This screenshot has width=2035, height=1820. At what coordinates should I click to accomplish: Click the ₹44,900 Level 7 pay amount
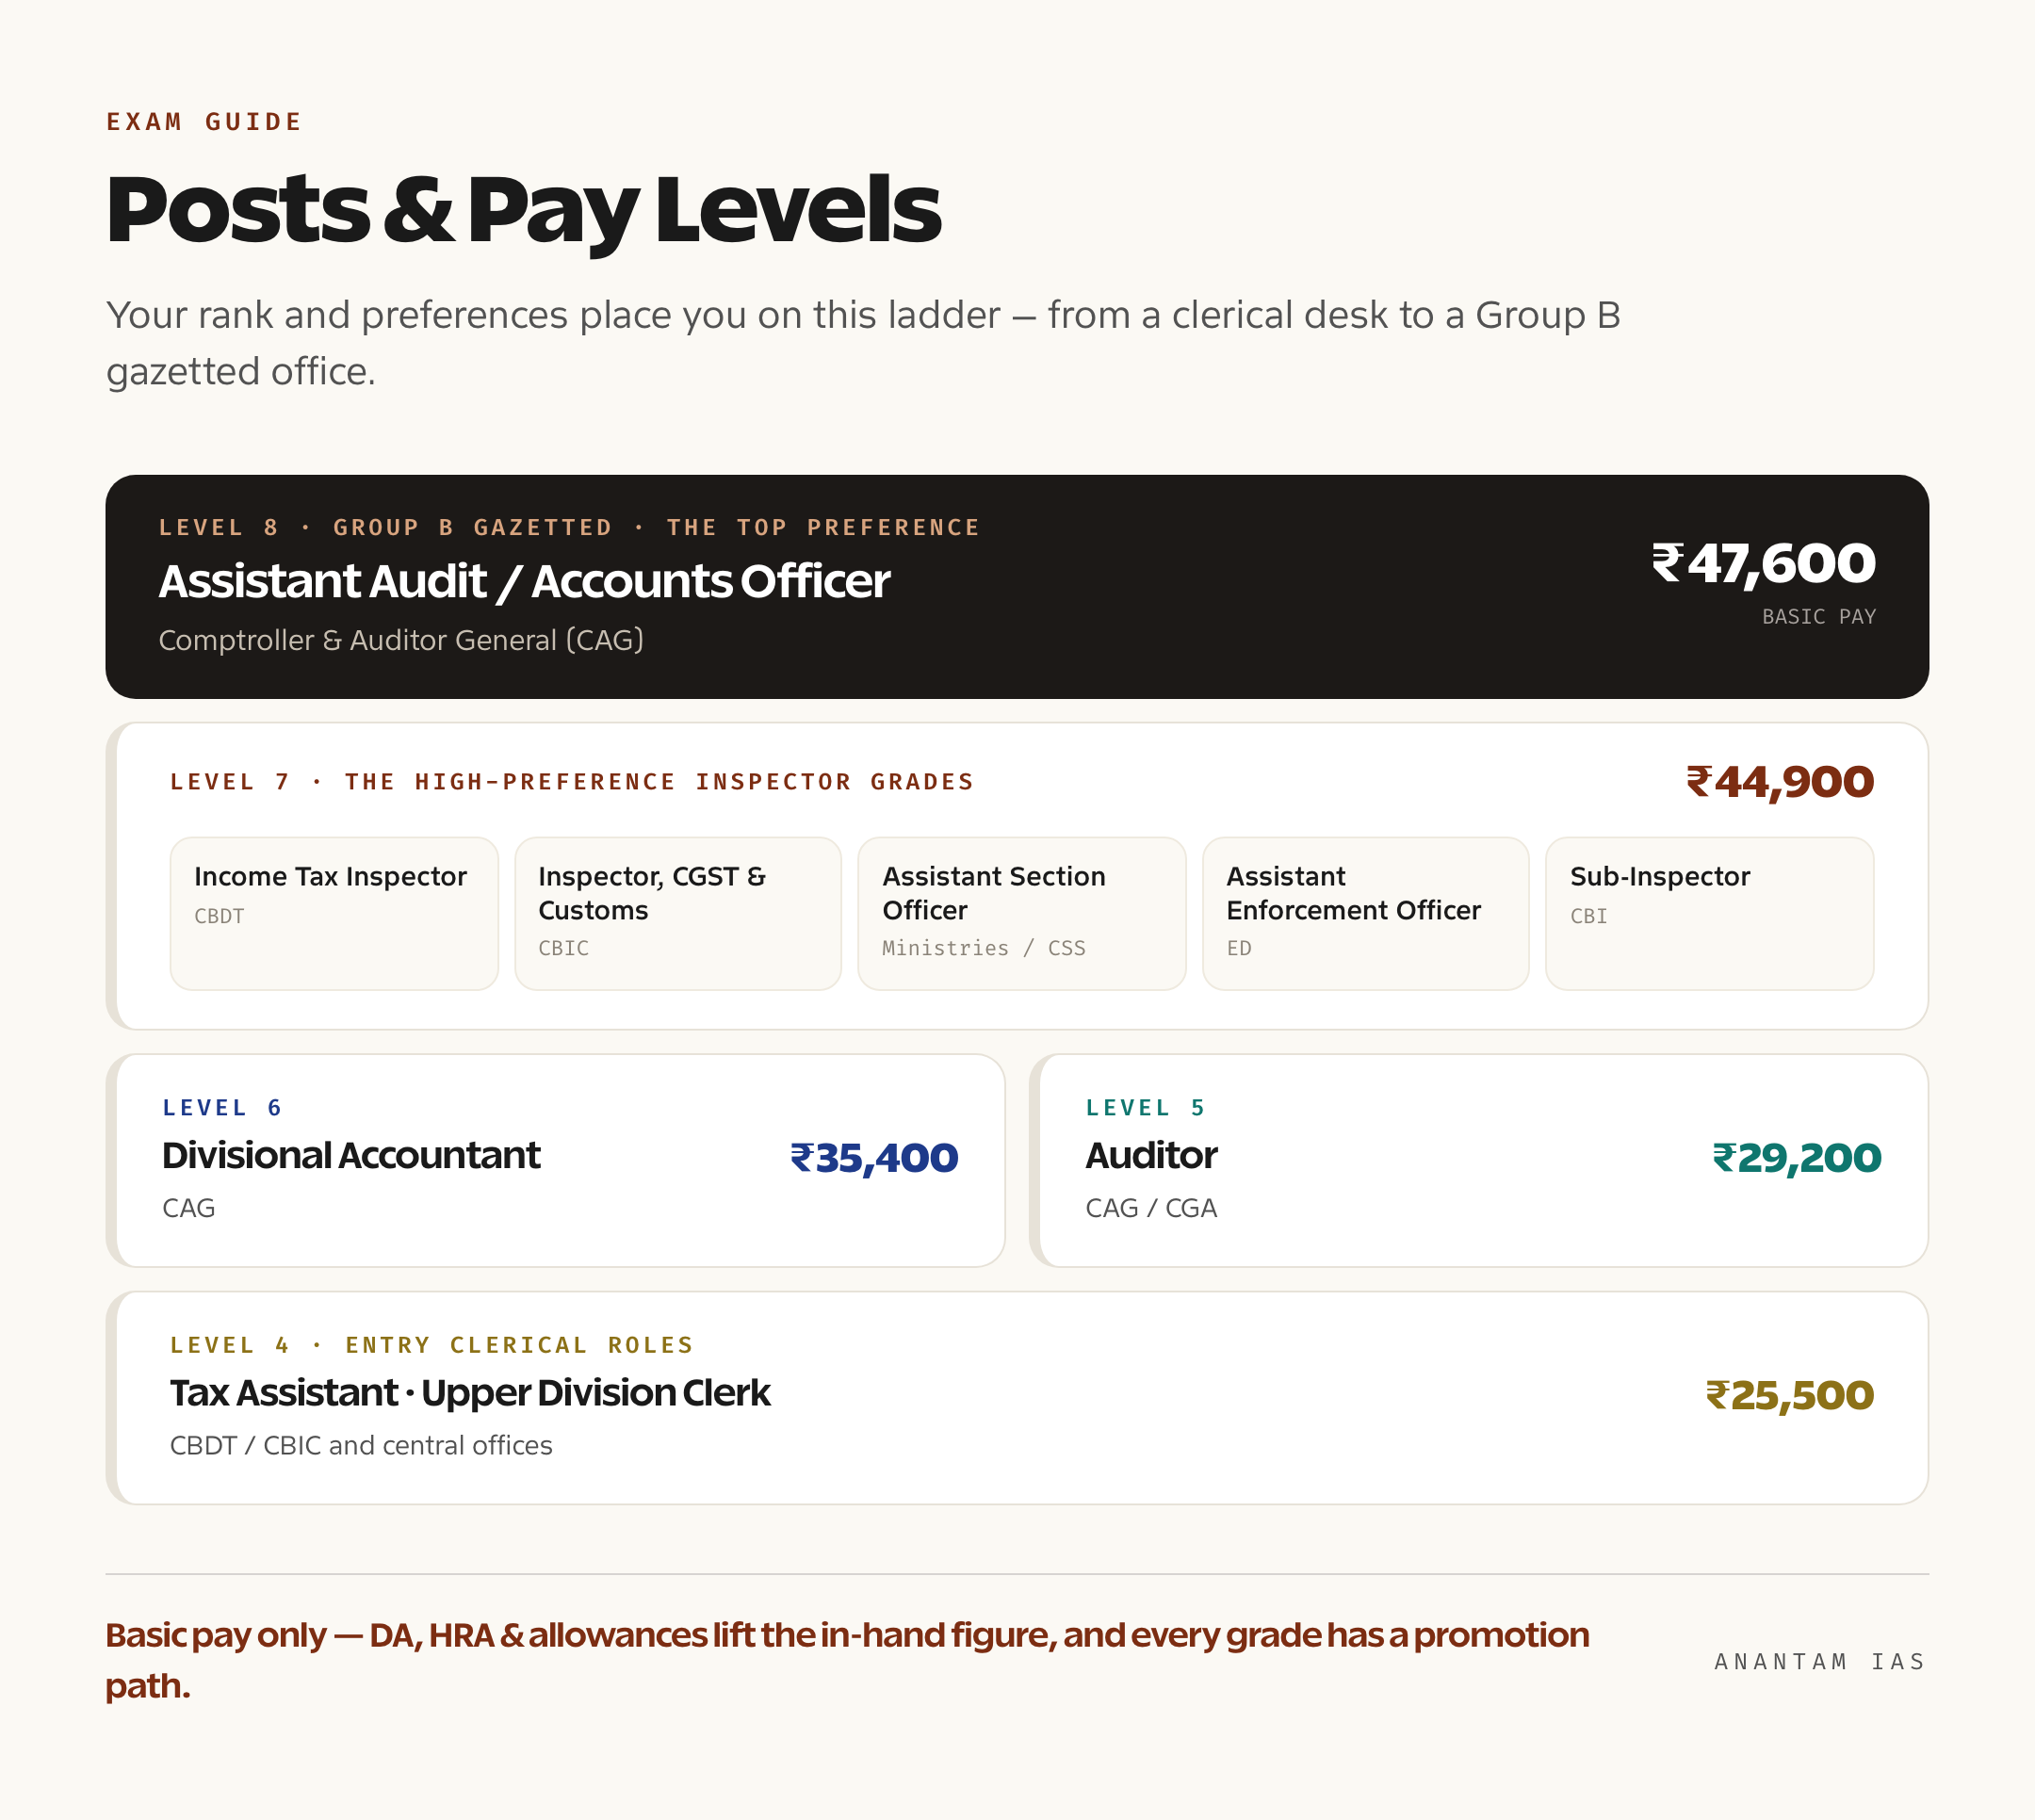point(1780,782)
